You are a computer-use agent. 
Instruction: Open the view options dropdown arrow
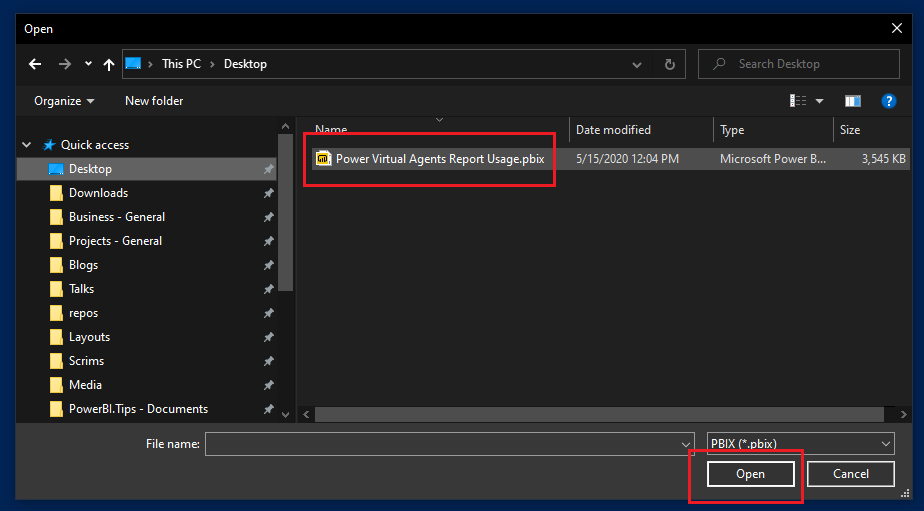(819, 101)
